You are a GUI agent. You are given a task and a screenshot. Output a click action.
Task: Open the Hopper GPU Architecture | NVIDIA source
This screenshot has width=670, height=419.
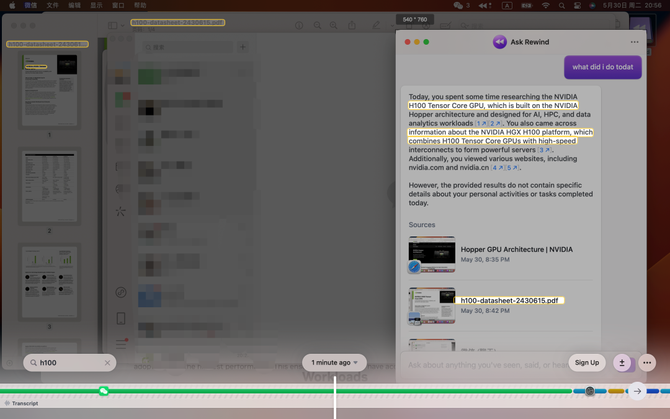pos(500,255)
